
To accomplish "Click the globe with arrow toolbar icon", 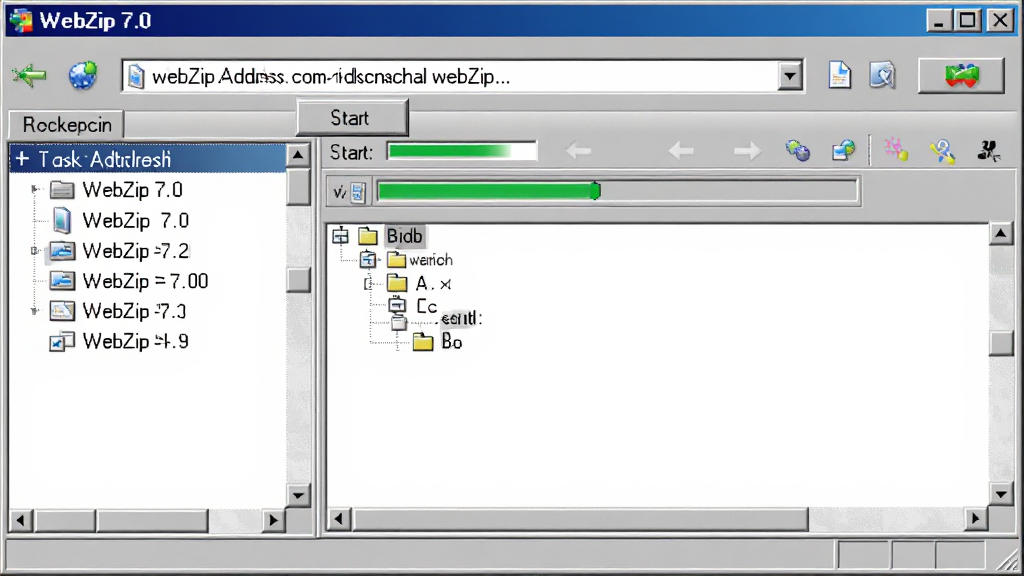I will (x=797, y=151).
